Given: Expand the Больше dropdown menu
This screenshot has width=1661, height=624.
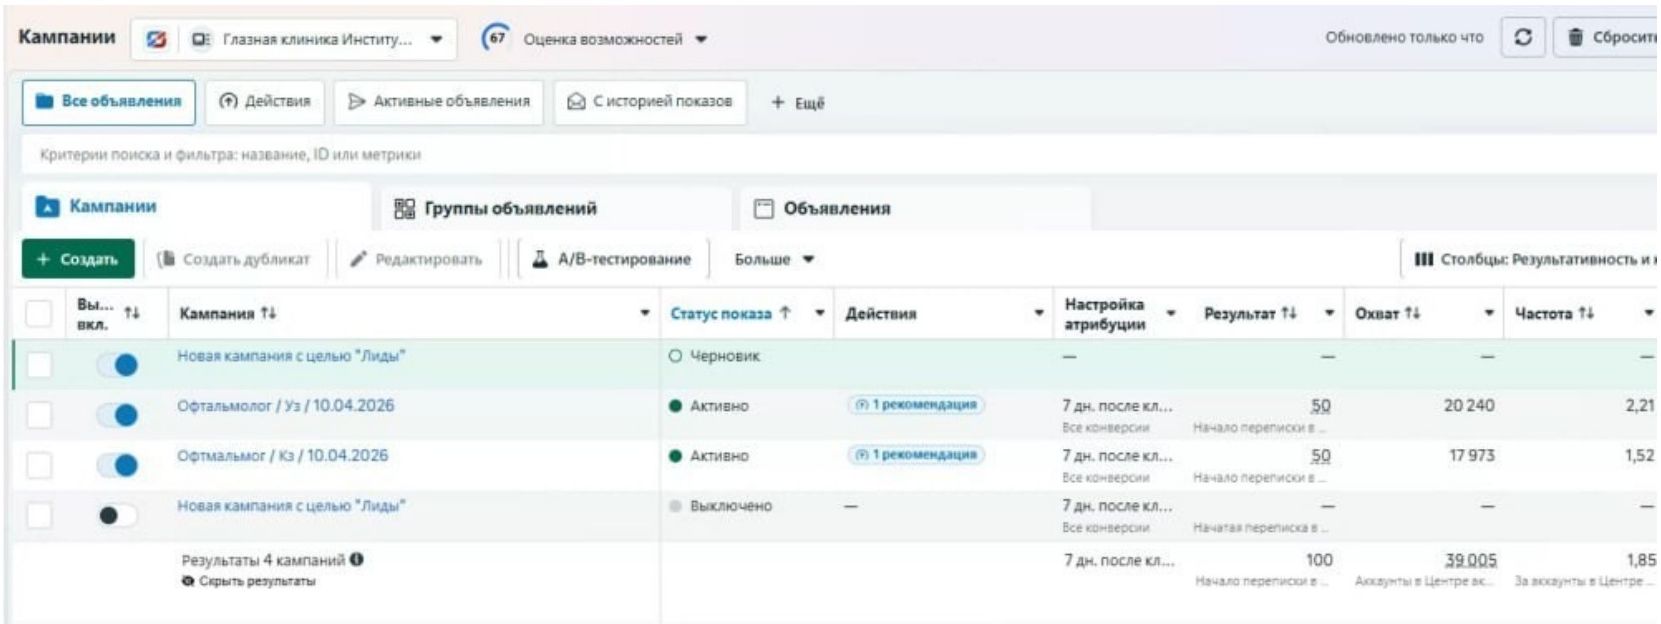Looking at the screenshot, I should click(x=774, y=259).
